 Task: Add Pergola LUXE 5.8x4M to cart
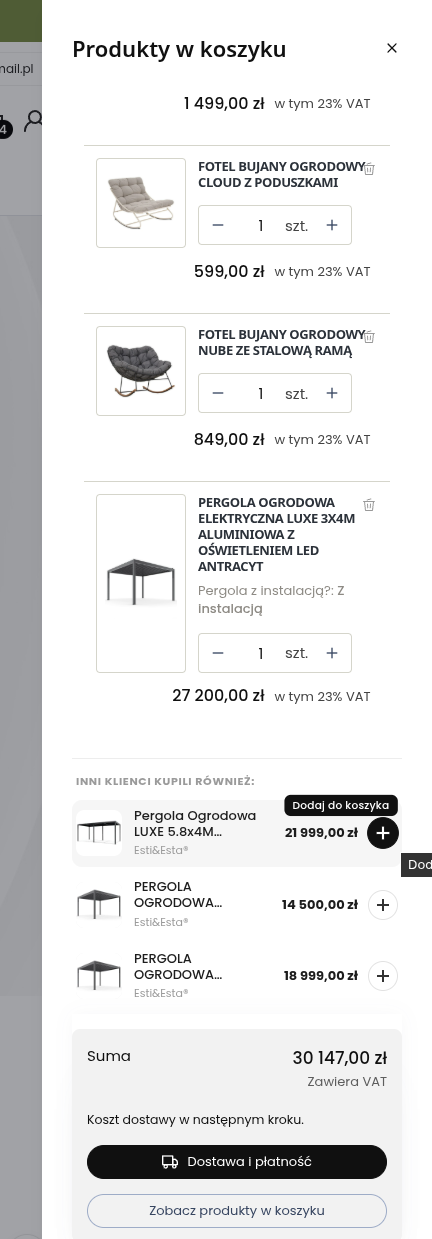pyautogui.click(x=383, y=833)
